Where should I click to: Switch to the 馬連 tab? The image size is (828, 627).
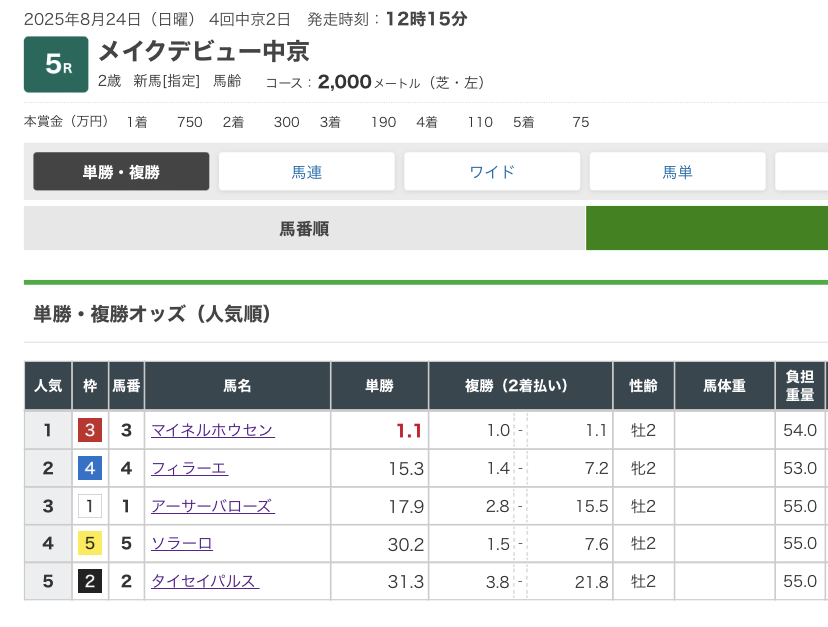[x=307, y=172]
